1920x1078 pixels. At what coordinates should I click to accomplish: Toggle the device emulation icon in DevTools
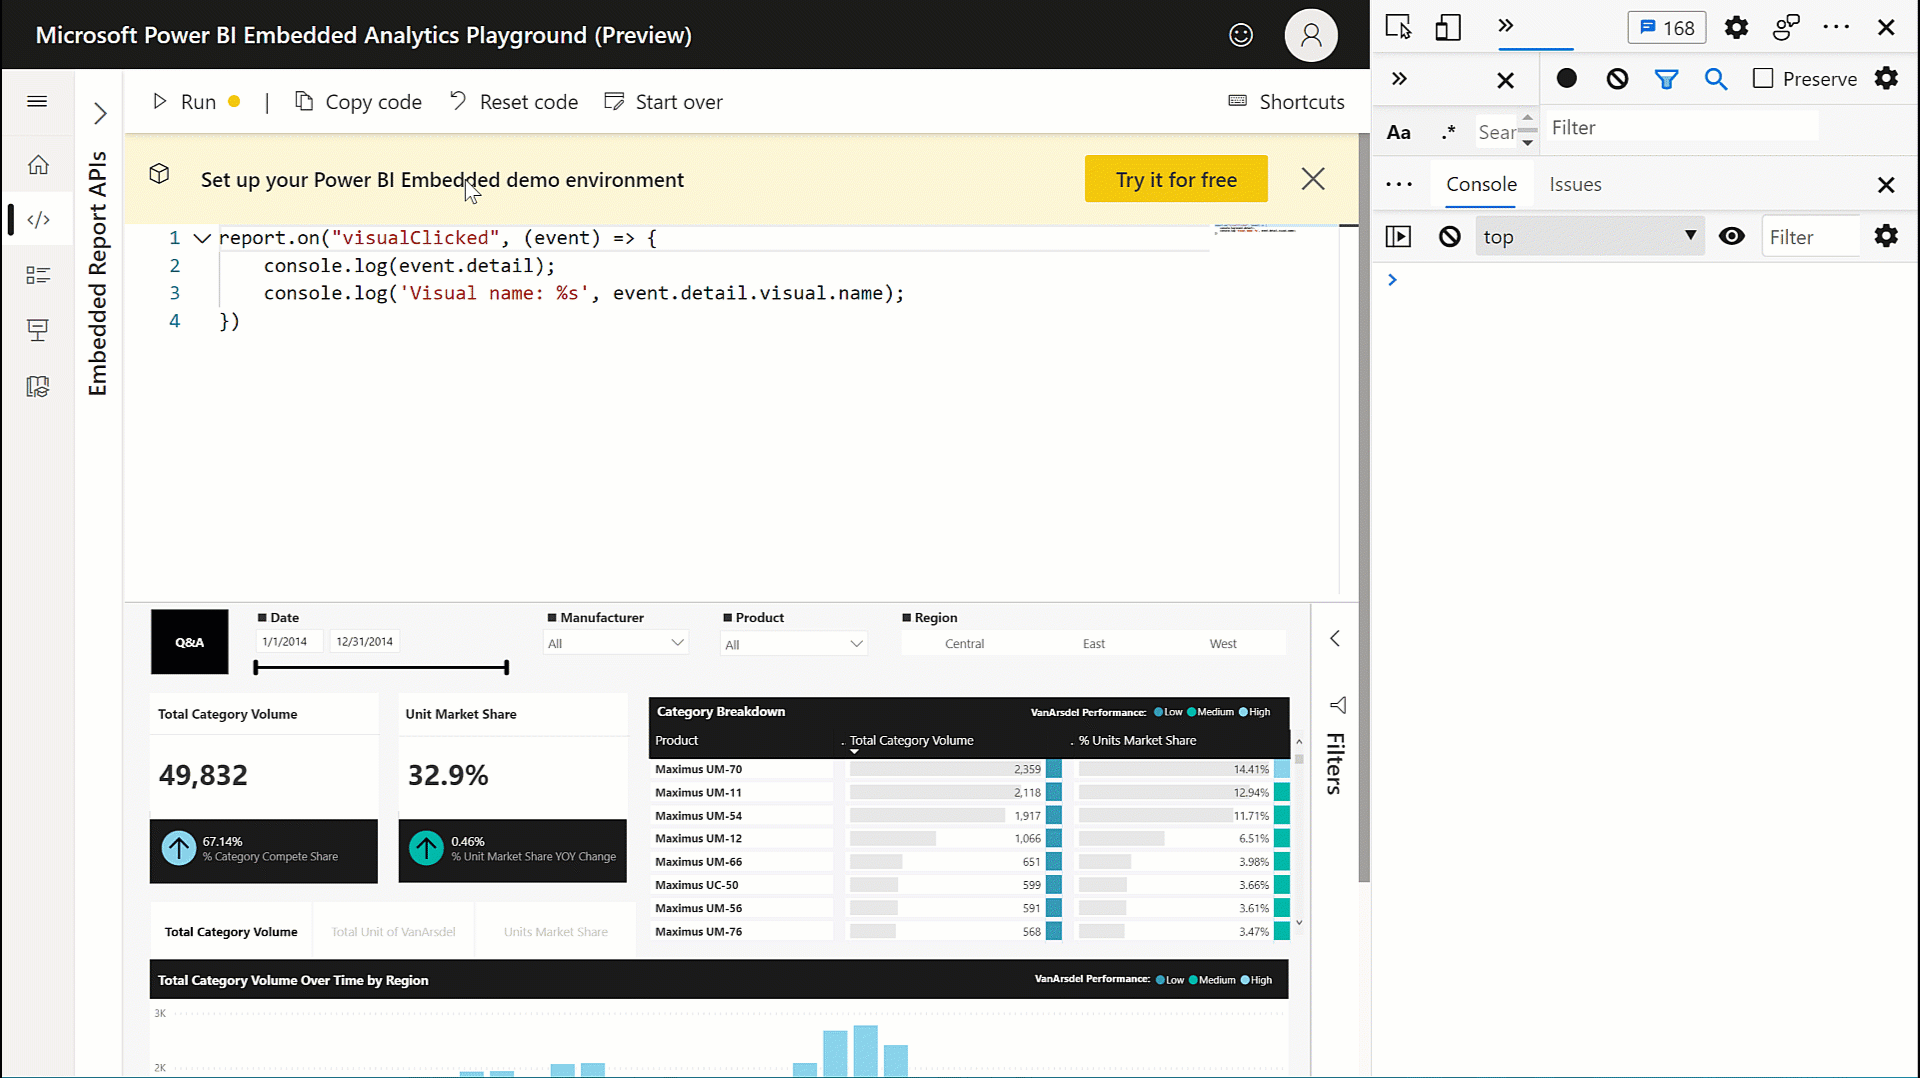pos(1448,27)
